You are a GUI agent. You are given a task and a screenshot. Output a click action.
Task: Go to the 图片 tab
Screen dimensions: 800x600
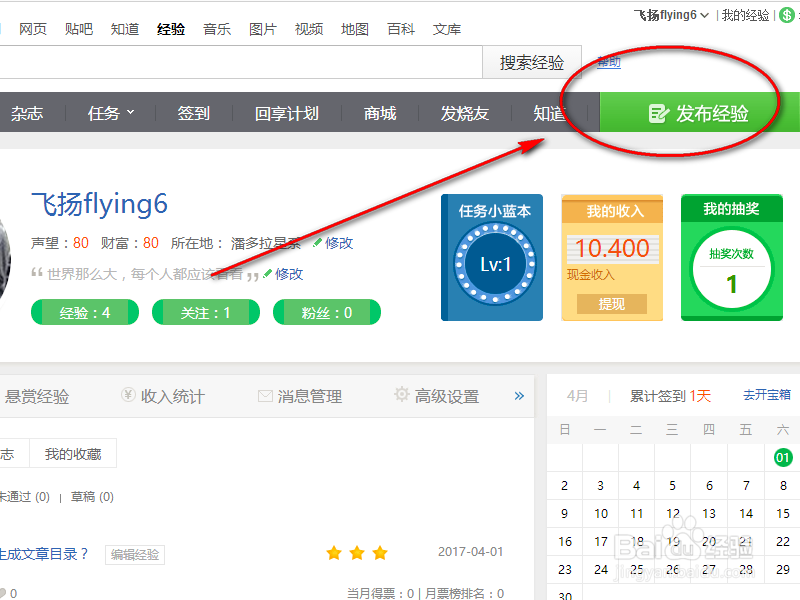[263, 29]
